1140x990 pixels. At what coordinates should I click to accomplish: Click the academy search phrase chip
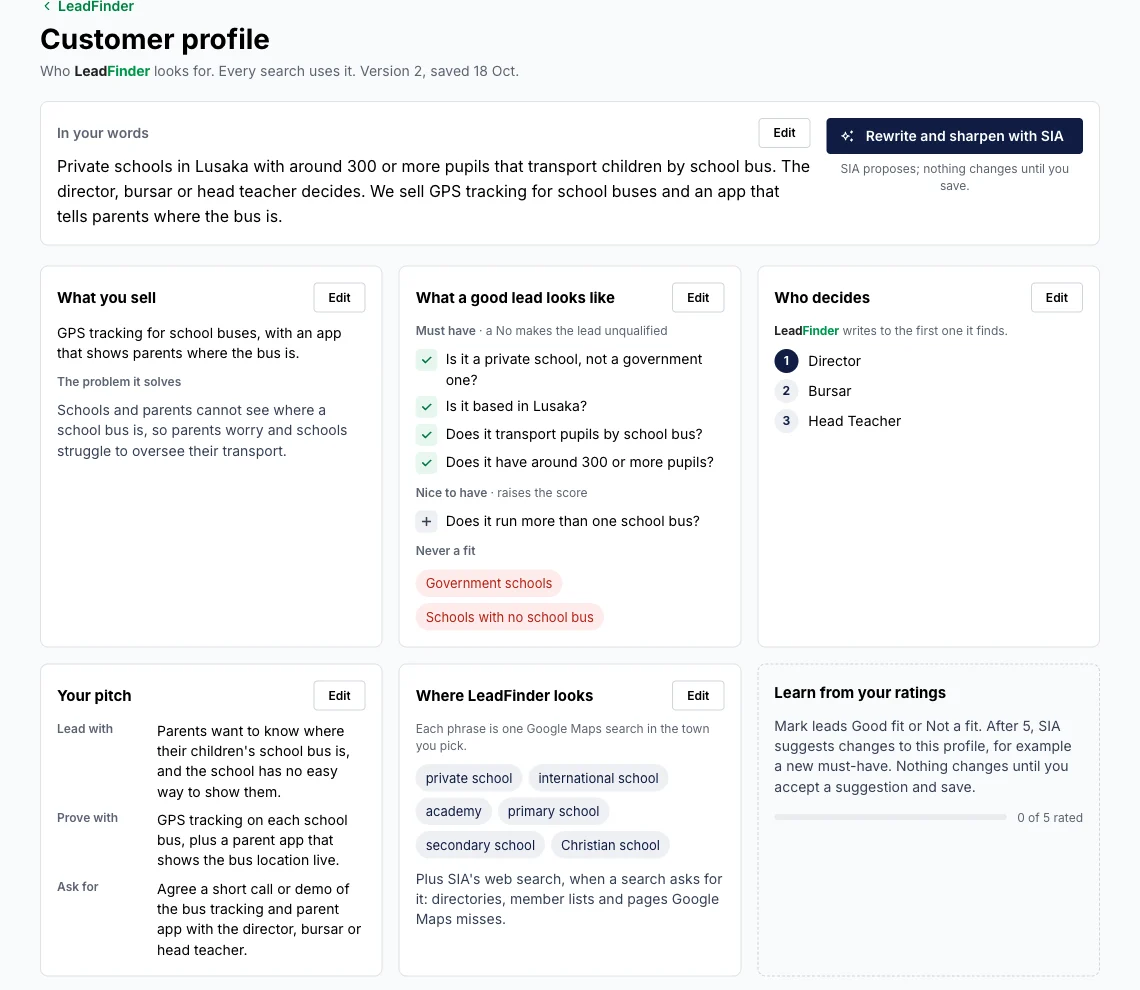[453, 811]
